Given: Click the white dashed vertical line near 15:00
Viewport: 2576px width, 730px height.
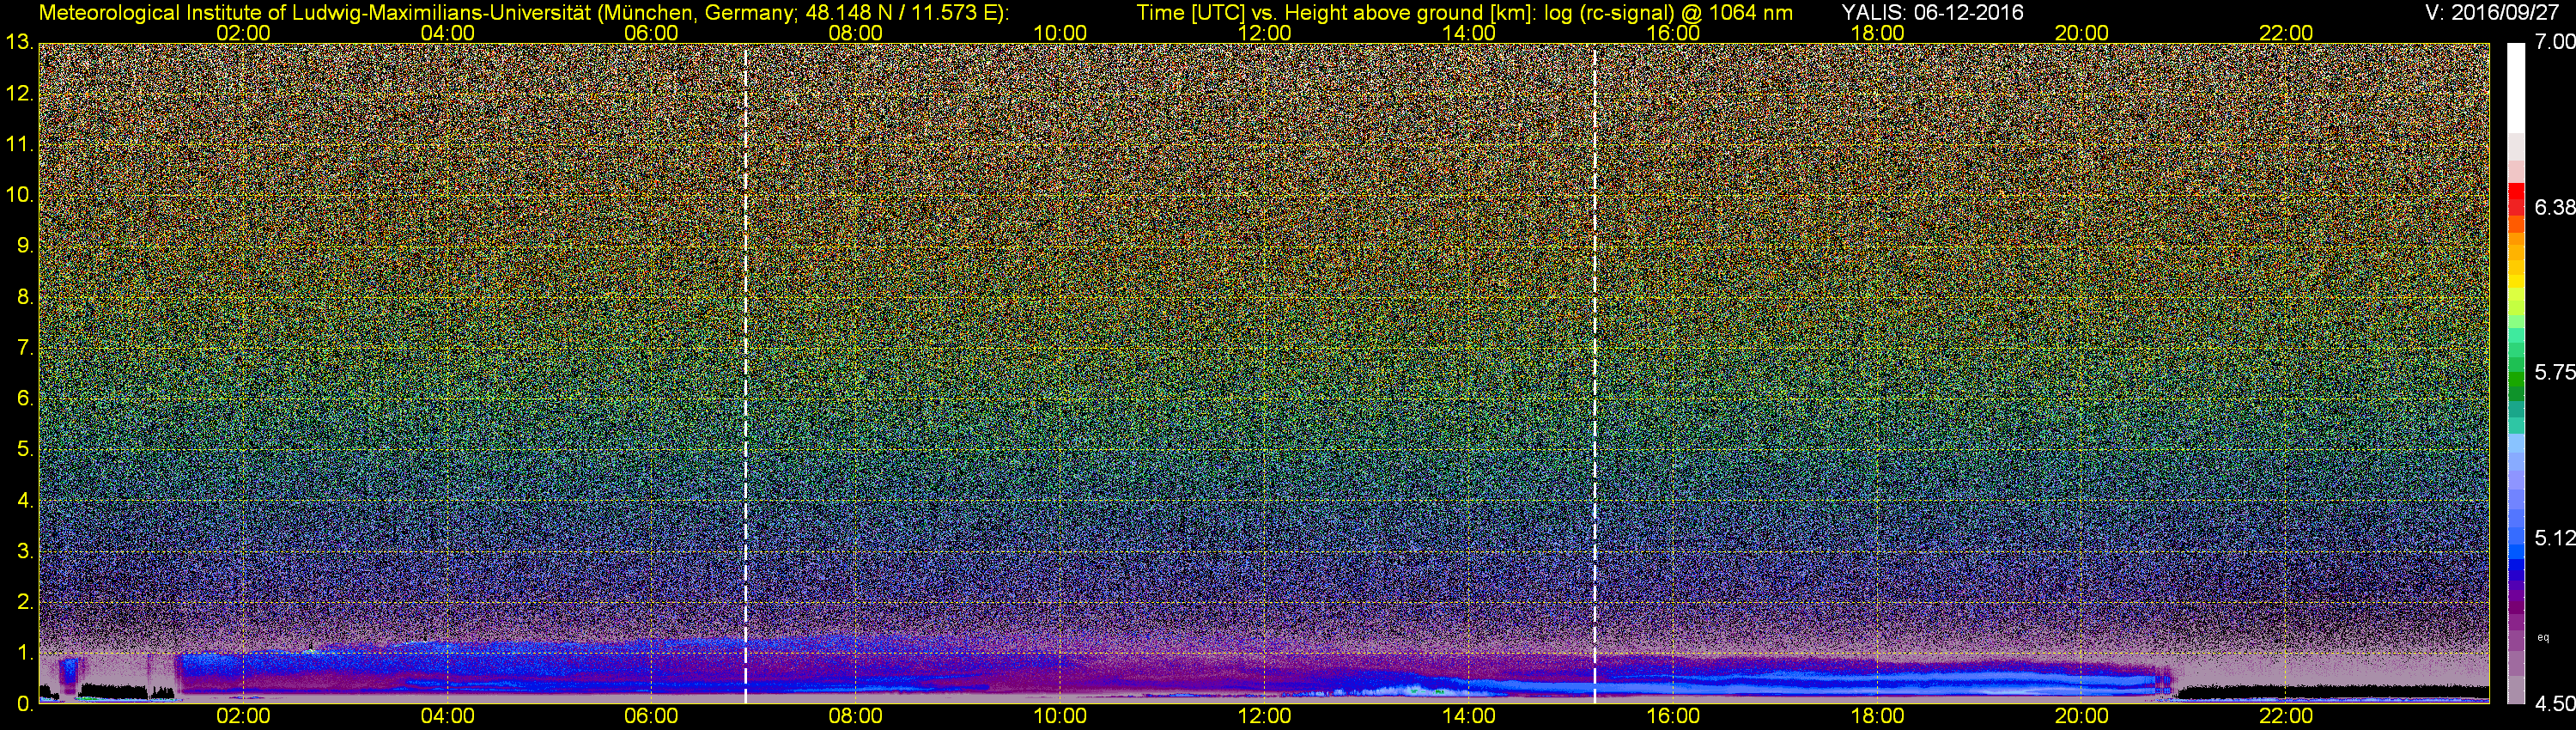Looking at the screenshot, I should [x=1594, y=370].
